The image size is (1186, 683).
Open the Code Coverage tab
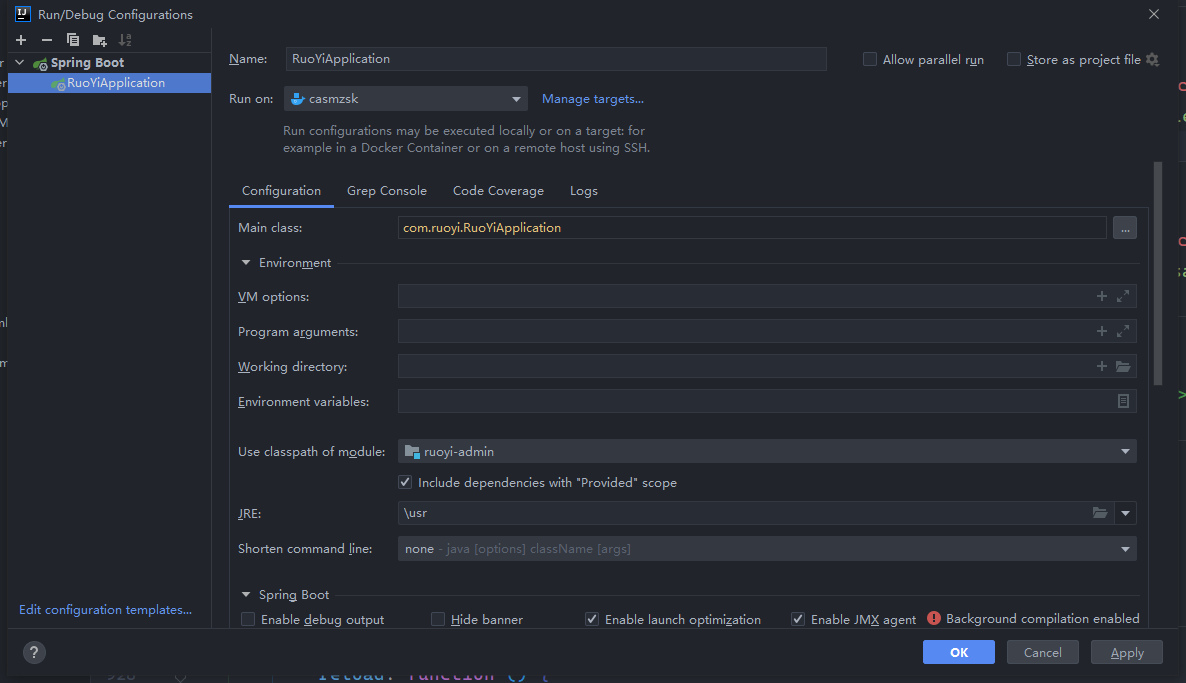(x=498, y=191)
